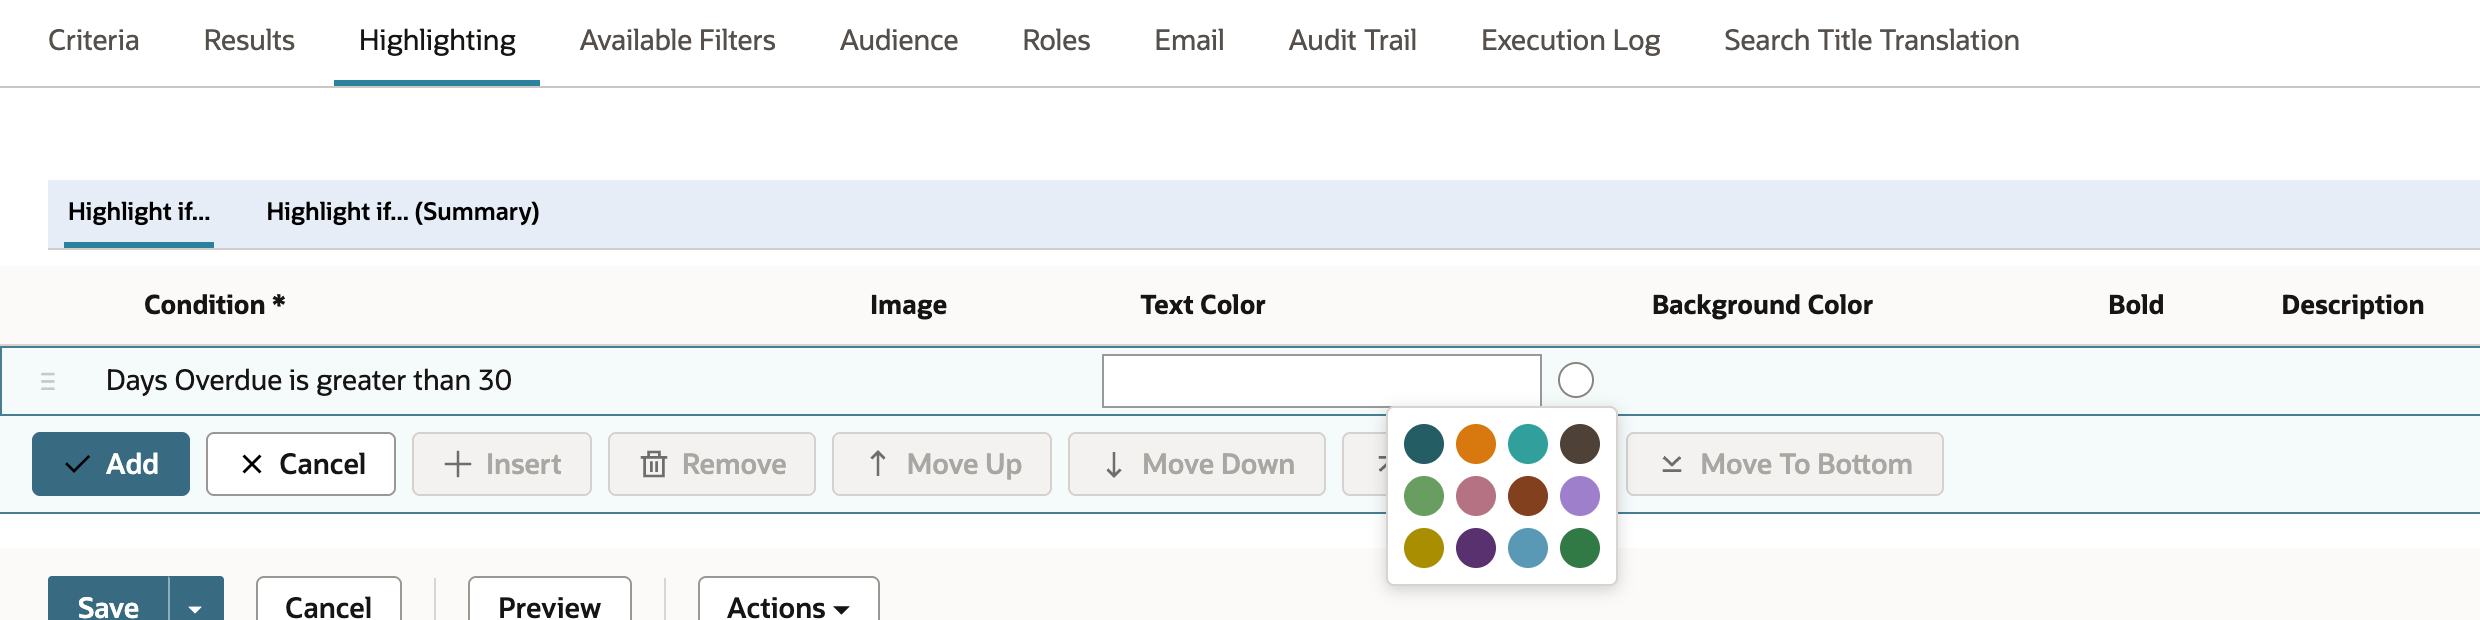Image resolution: width=2480 pixels, height=620 pixels.
Task: View the Execution Log tab
Action: click(1570, 41)
